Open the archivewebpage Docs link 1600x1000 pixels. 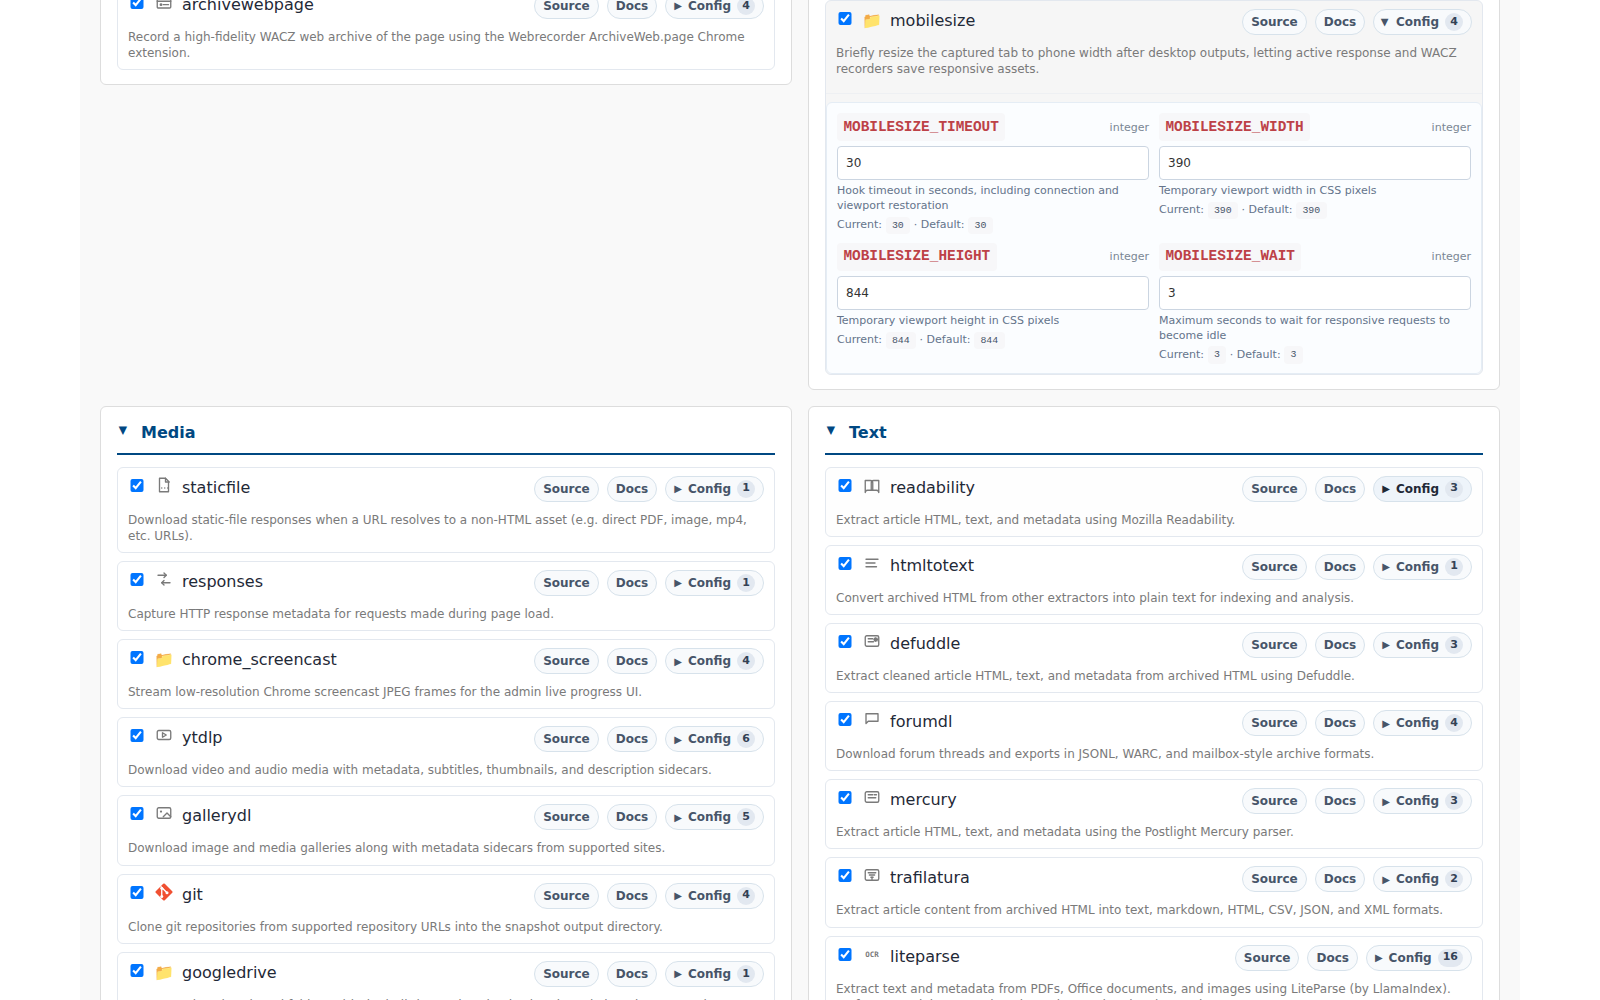point(632,6)
